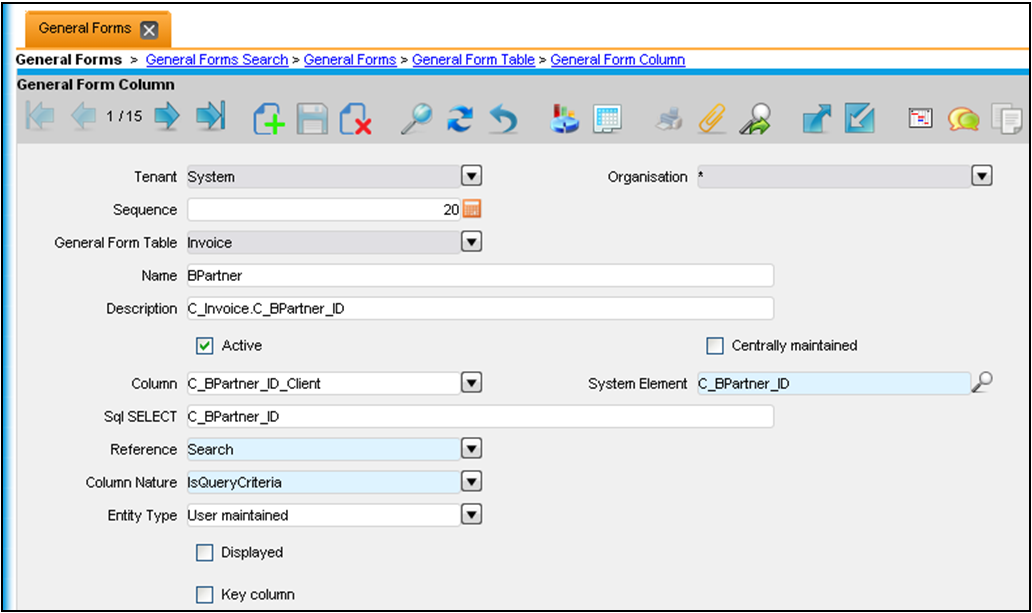Click the Name input field
Viewport: 1032px width, 613px height.
(480, 276)
